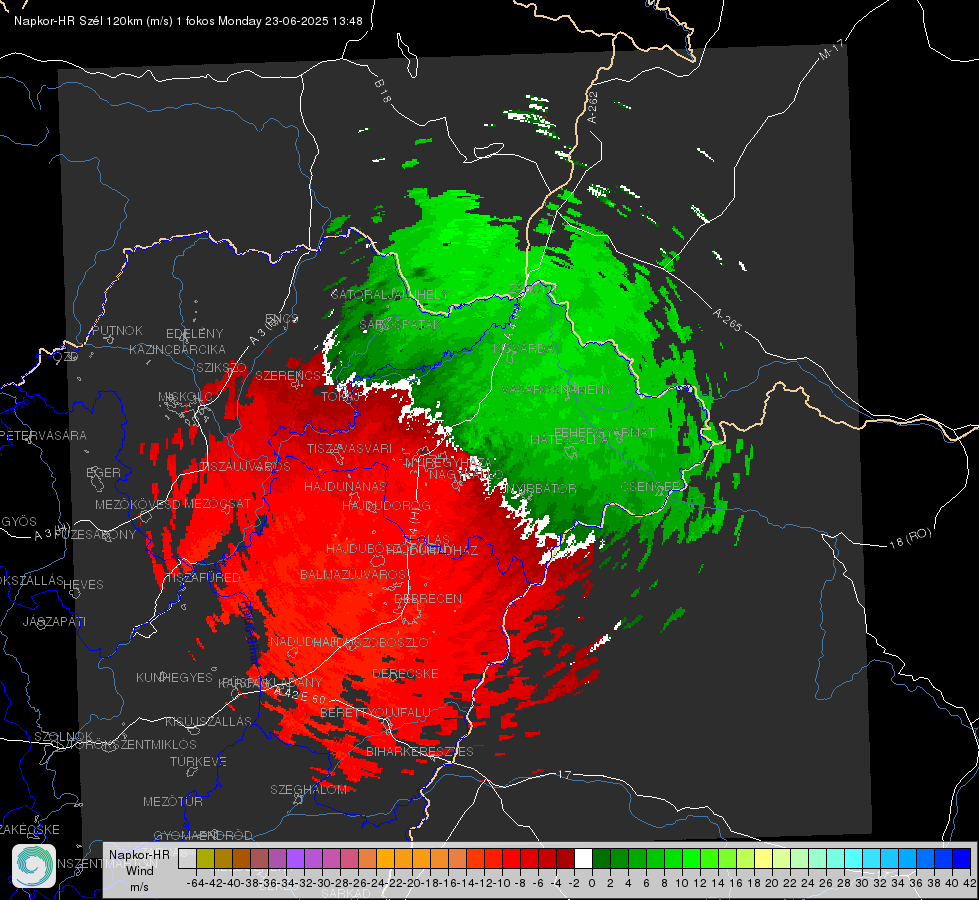Screen dimensions: 979x900
Task: Click the BALMAZUJVAROS city label
Action: [x=353, y=574]
